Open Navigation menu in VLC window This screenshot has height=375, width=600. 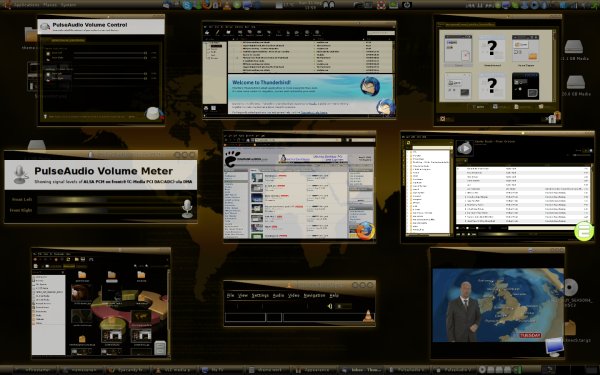point(314,295)
